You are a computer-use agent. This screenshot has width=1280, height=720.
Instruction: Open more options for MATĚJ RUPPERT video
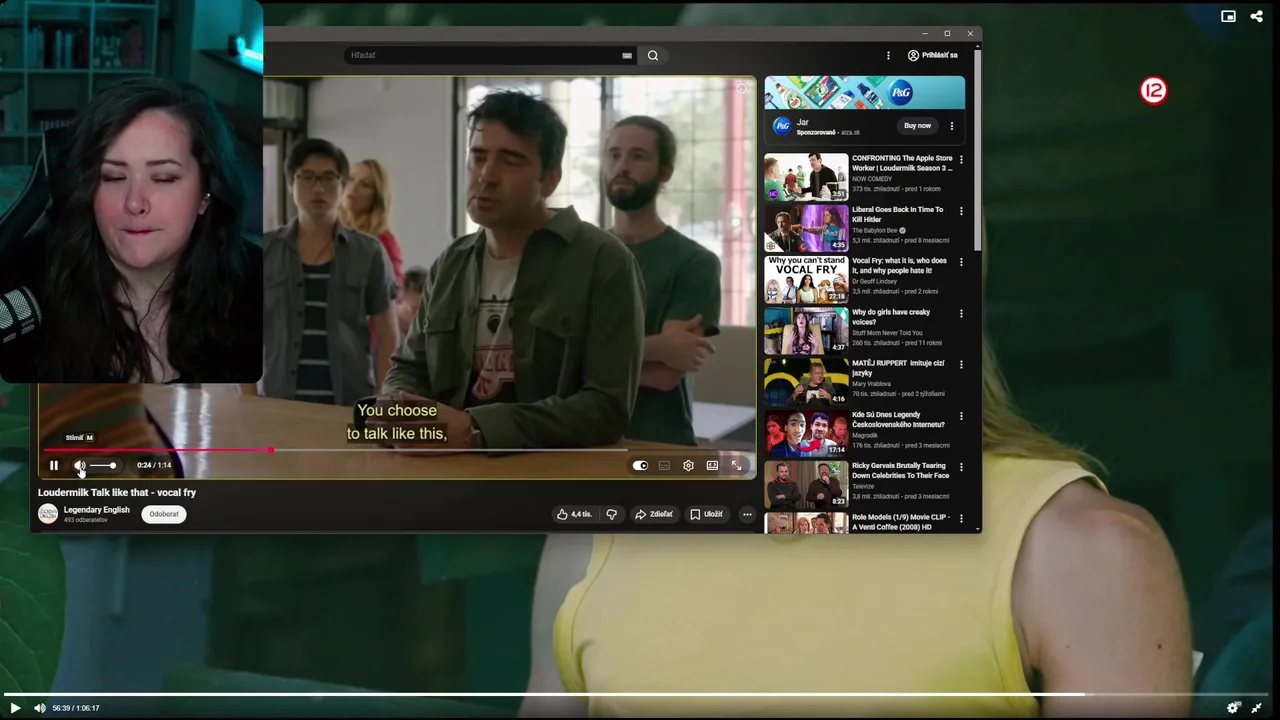pyautogui.click(x=961, y=365)
